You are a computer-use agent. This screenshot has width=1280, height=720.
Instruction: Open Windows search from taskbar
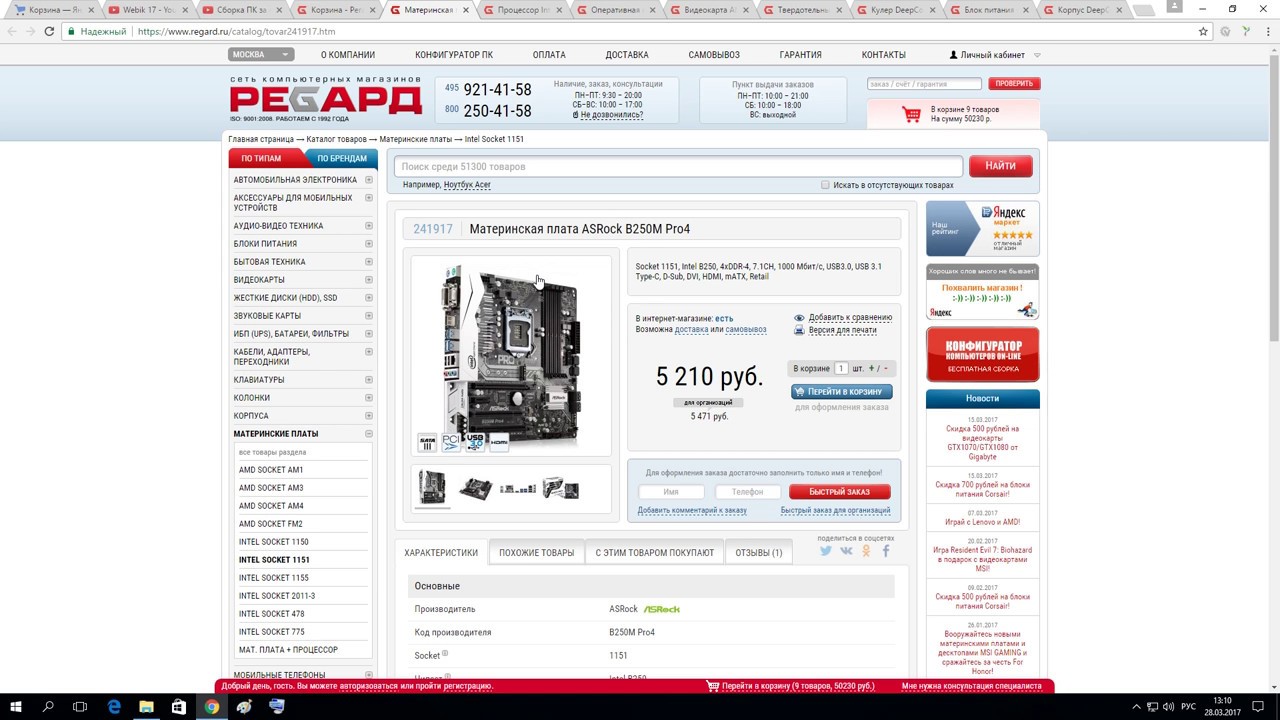point(48,706)
